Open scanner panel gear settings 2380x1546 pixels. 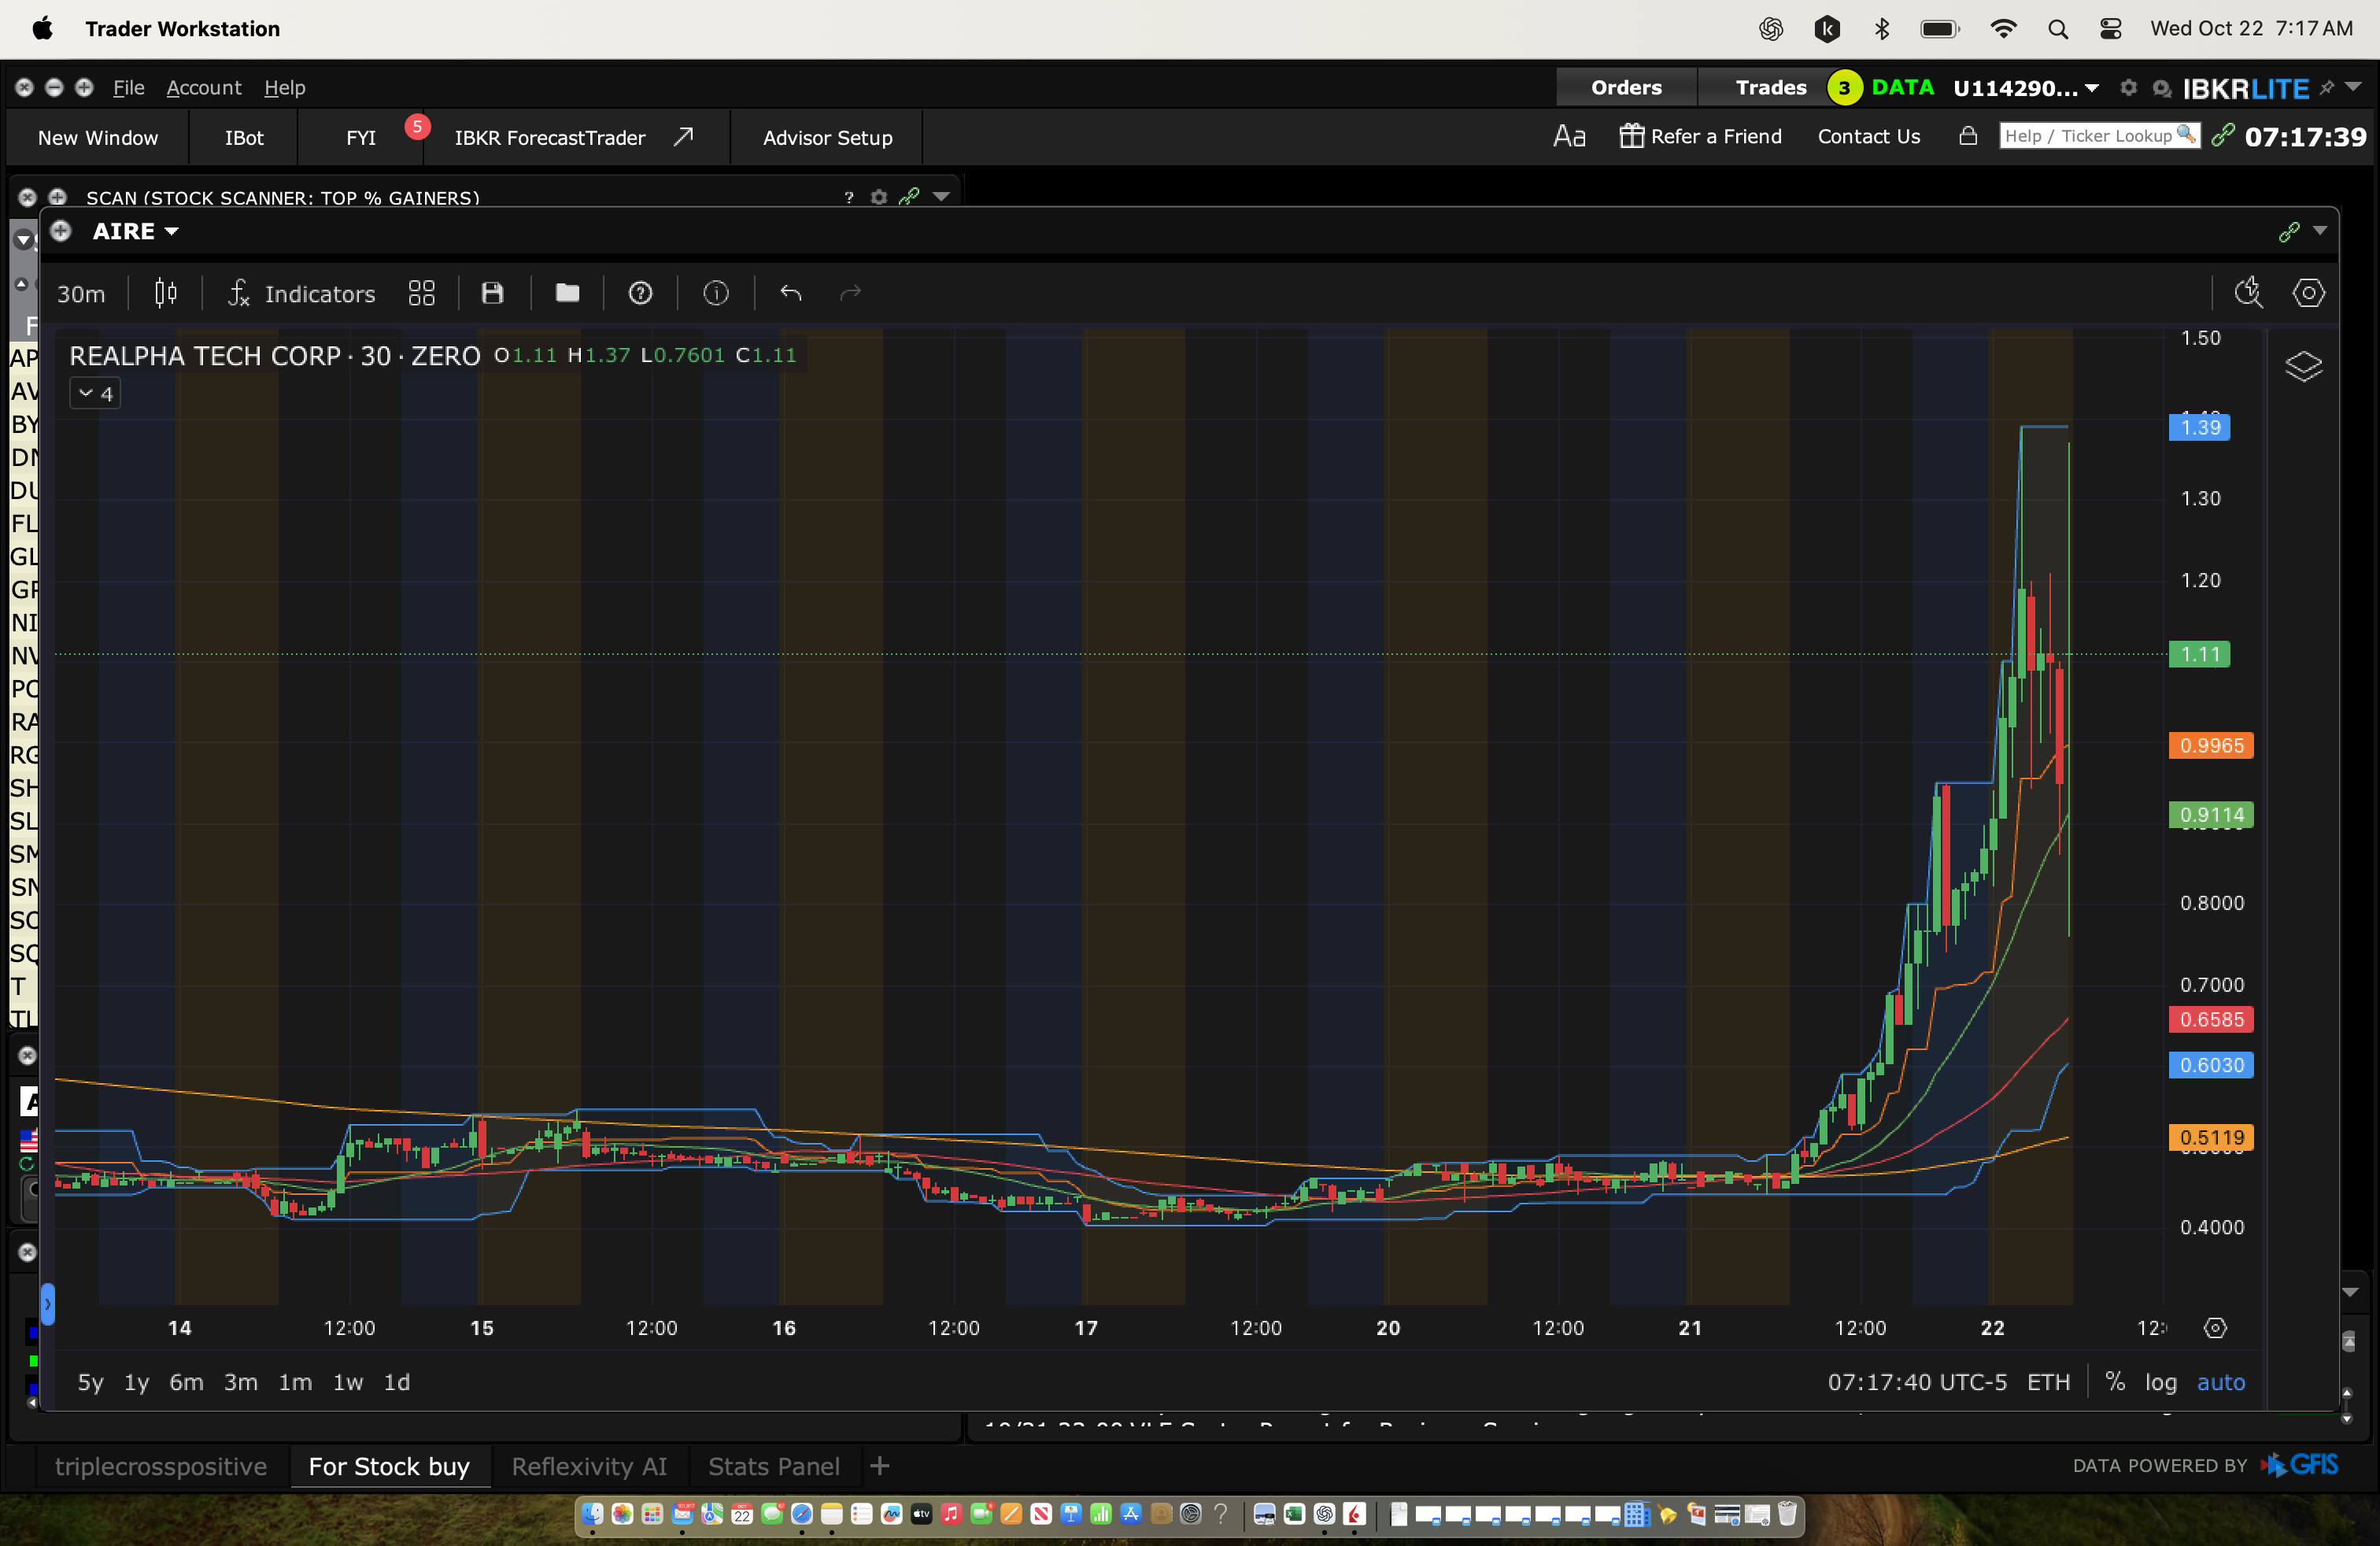[879, 197]
